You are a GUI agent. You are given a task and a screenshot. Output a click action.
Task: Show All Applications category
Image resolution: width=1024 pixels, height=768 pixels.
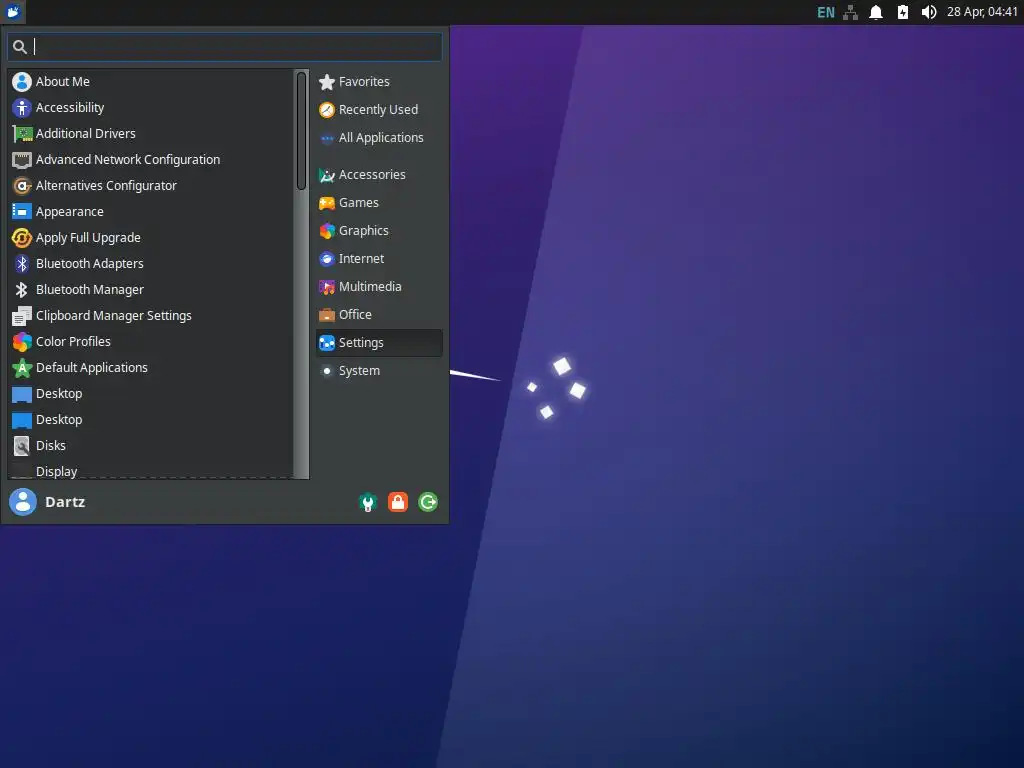point(379,138)
